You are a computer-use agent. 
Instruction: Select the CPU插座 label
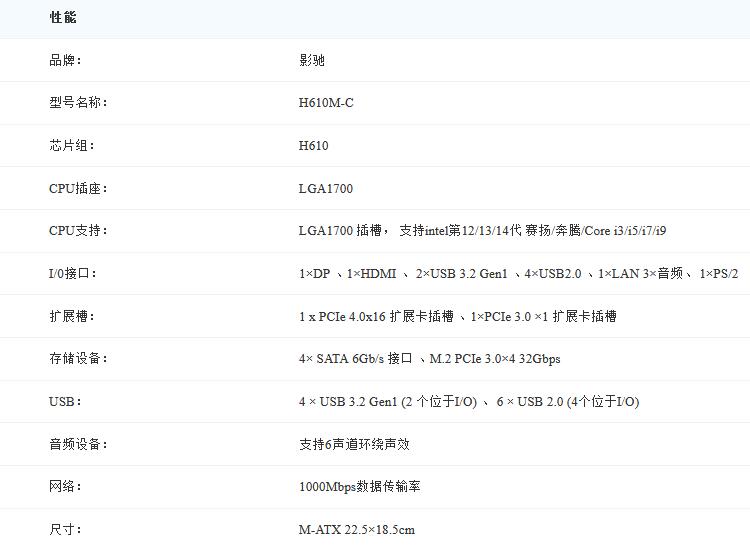(78, 188)
